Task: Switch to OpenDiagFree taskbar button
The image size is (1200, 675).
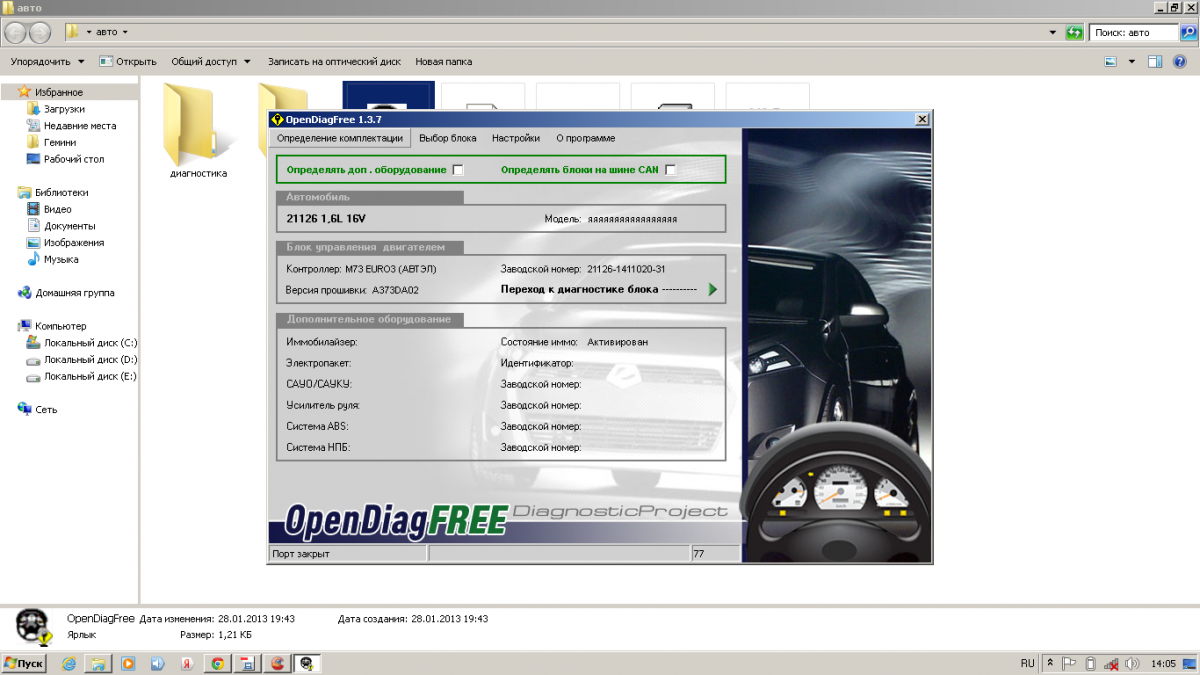Action: coord(308,663)
